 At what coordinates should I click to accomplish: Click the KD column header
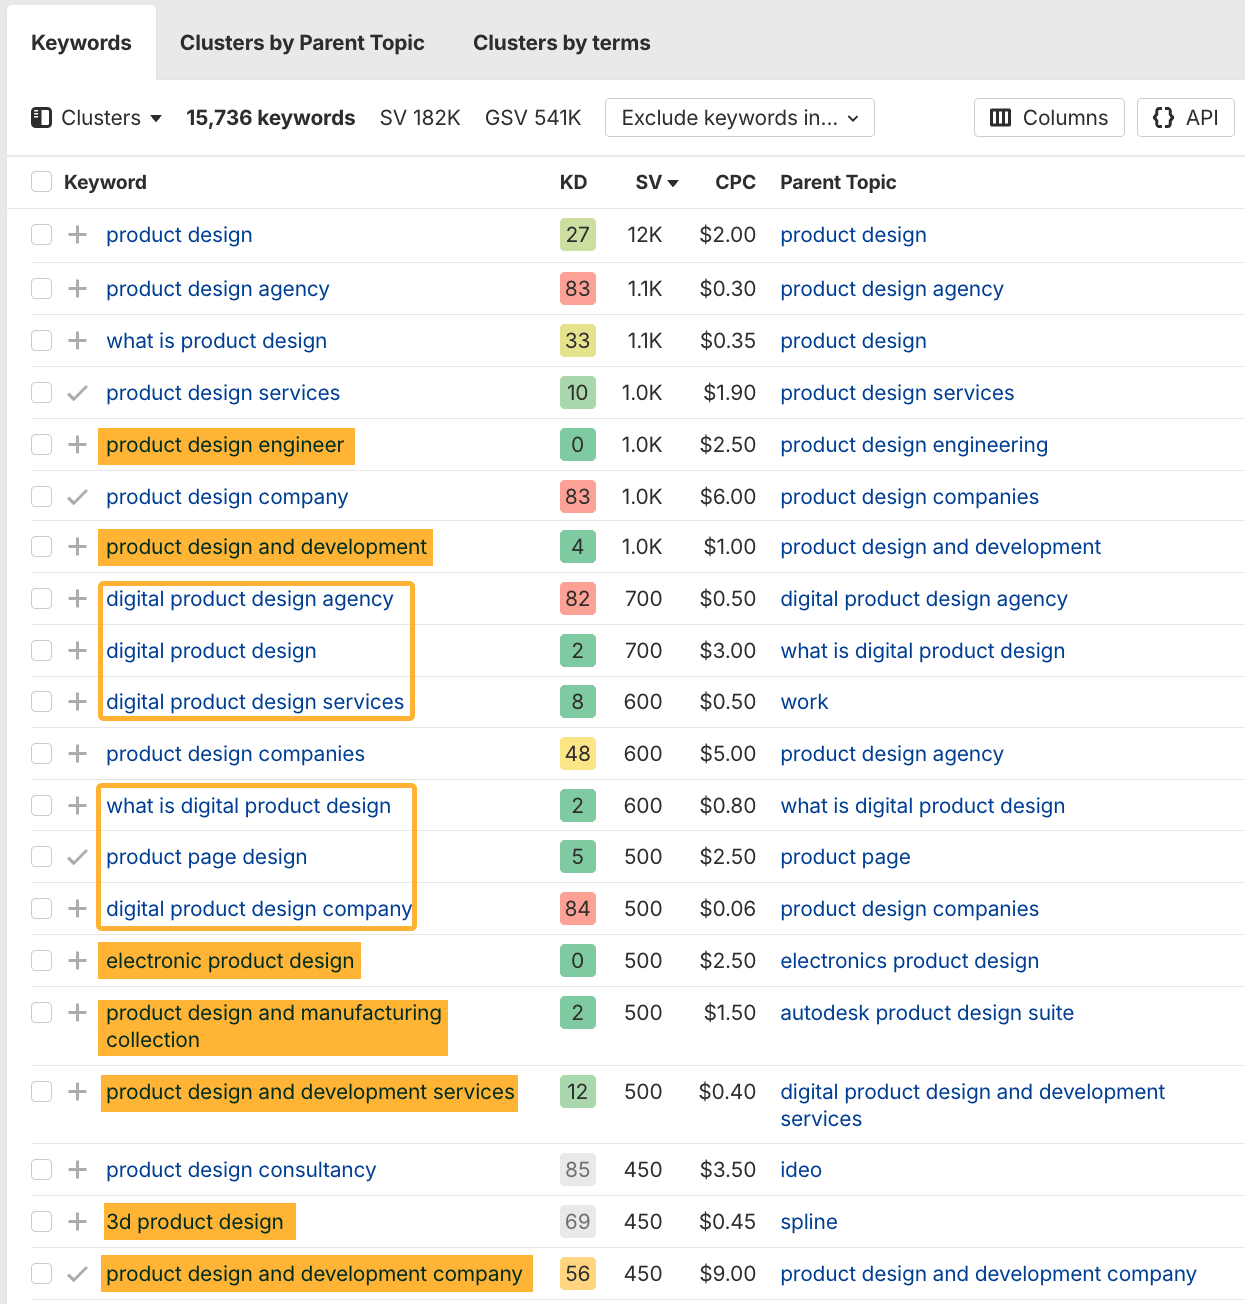pyautogui.click(x=571, y=182)
